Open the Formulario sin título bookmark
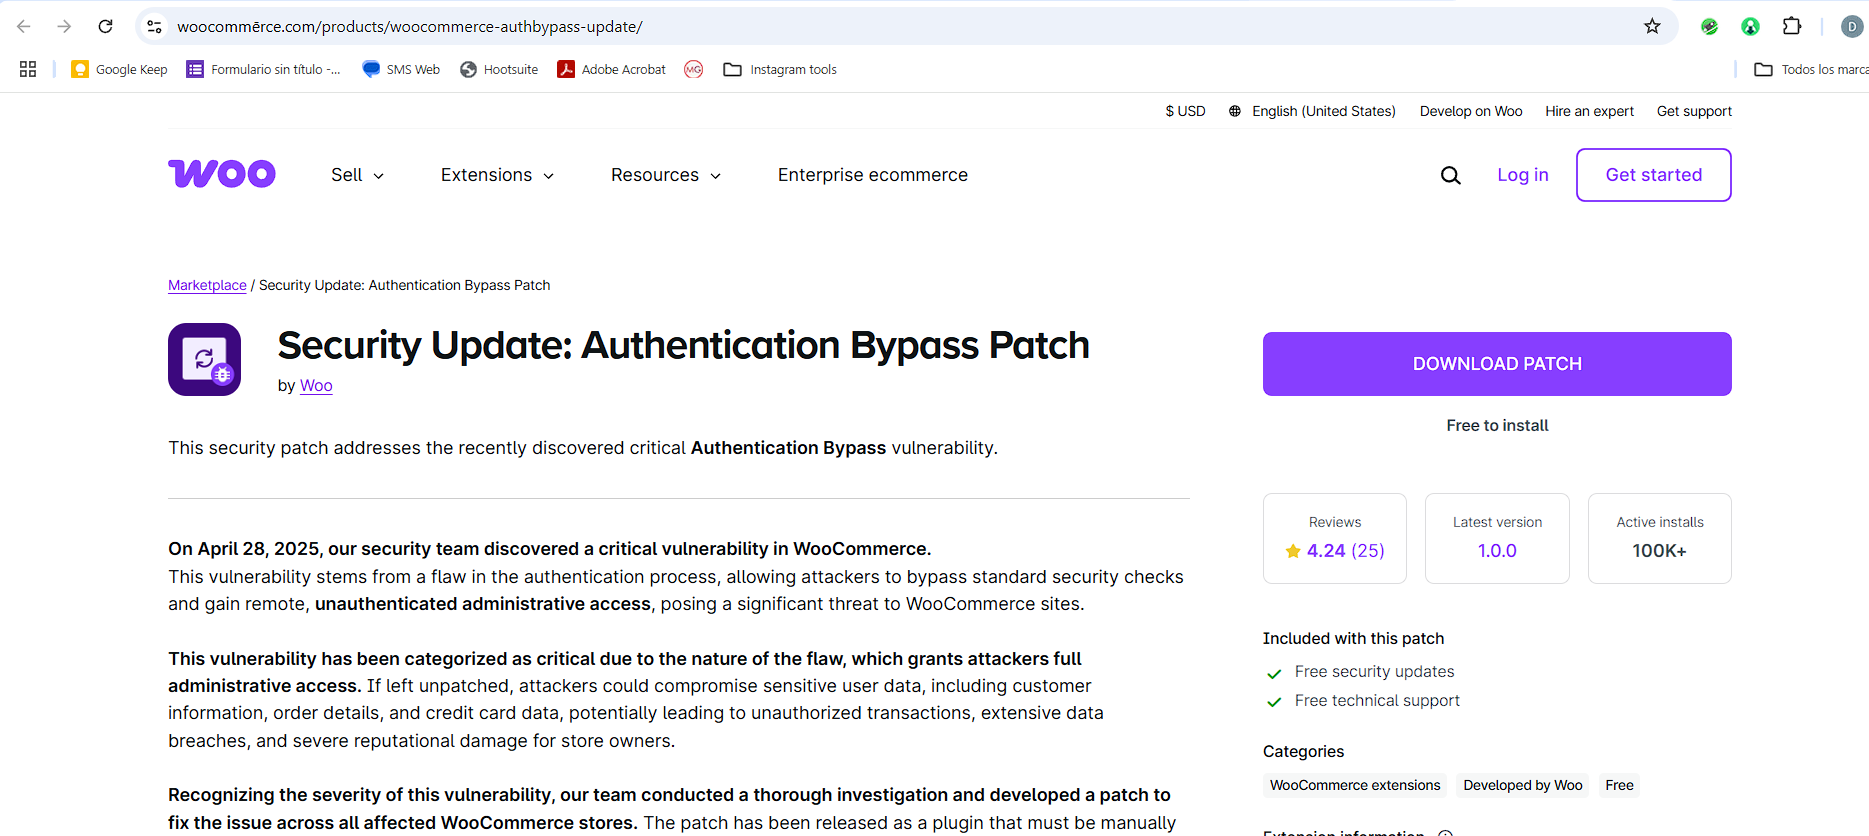 [263, 69]
